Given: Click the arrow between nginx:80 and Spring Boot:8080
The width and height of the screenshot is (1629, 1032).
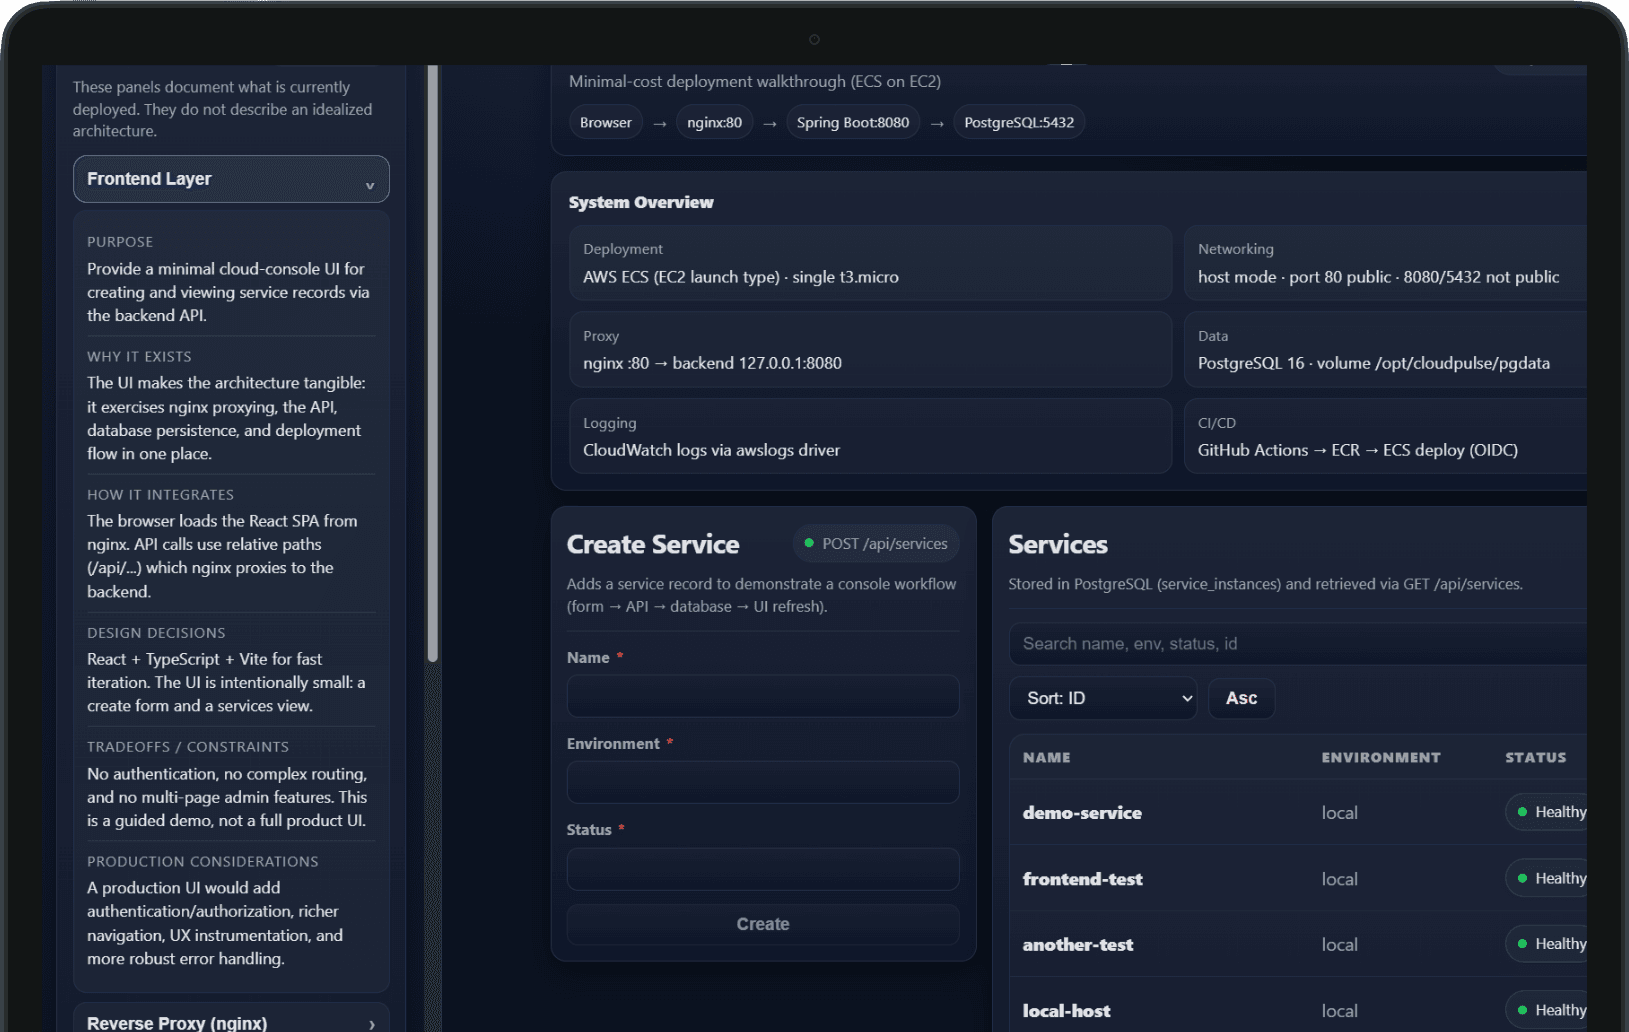Looking at the screenshot, I should point(768,122).
